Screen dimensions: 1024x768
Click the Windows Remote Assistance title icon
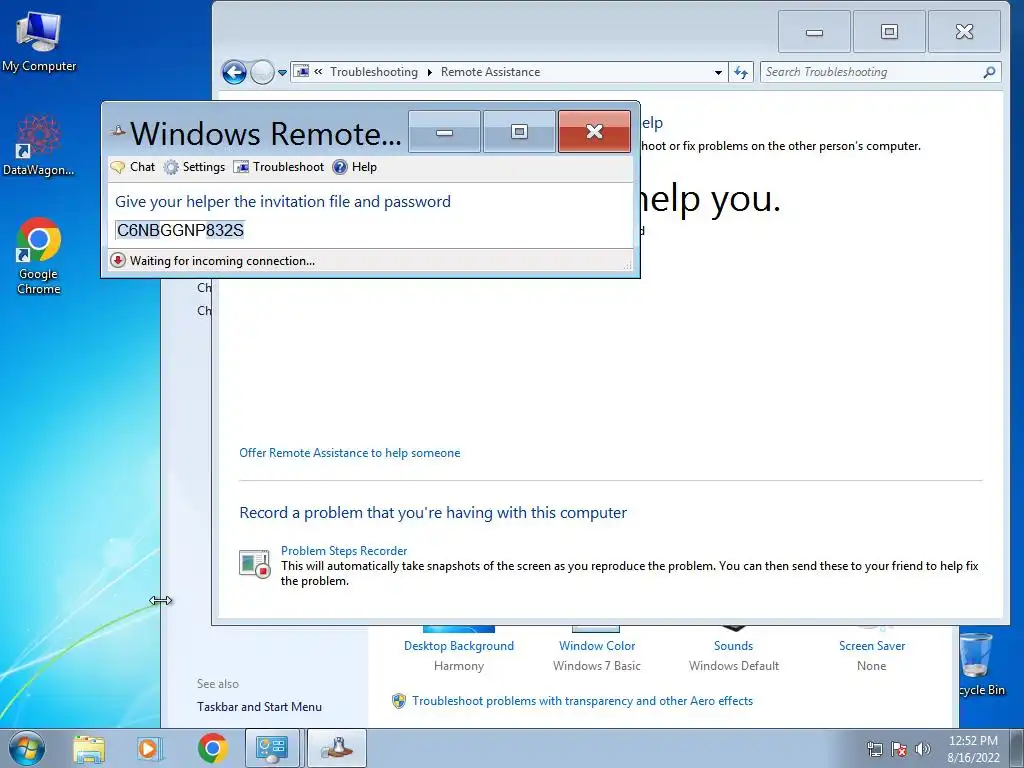tap(118, 131)
